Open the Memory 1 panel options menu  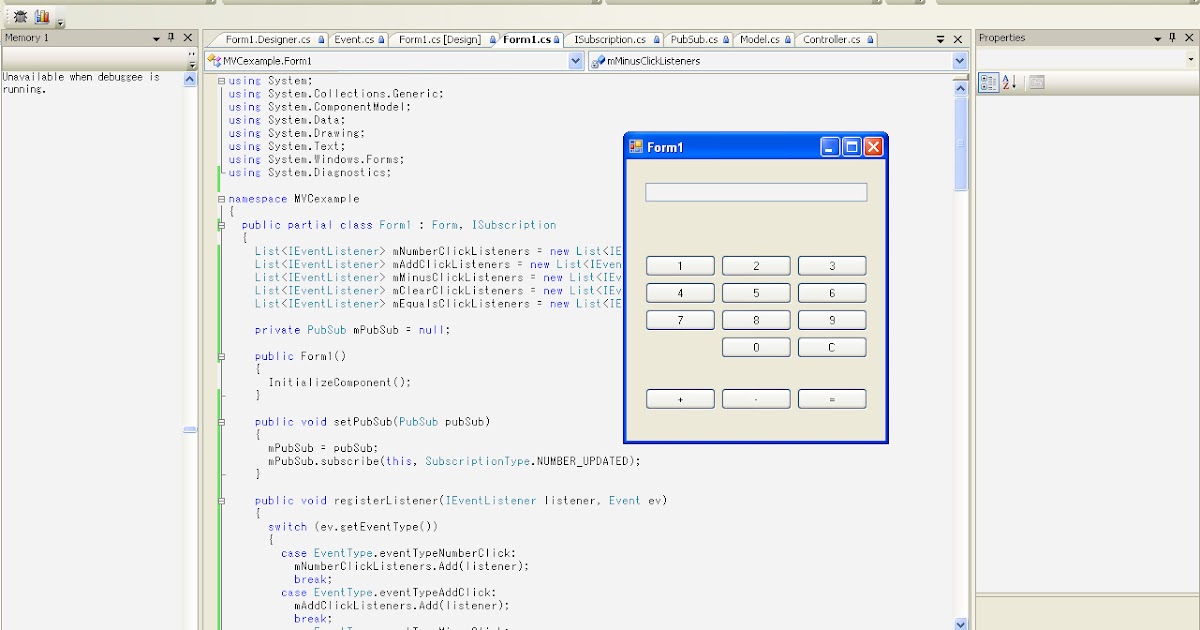click(x=156, y=38)
